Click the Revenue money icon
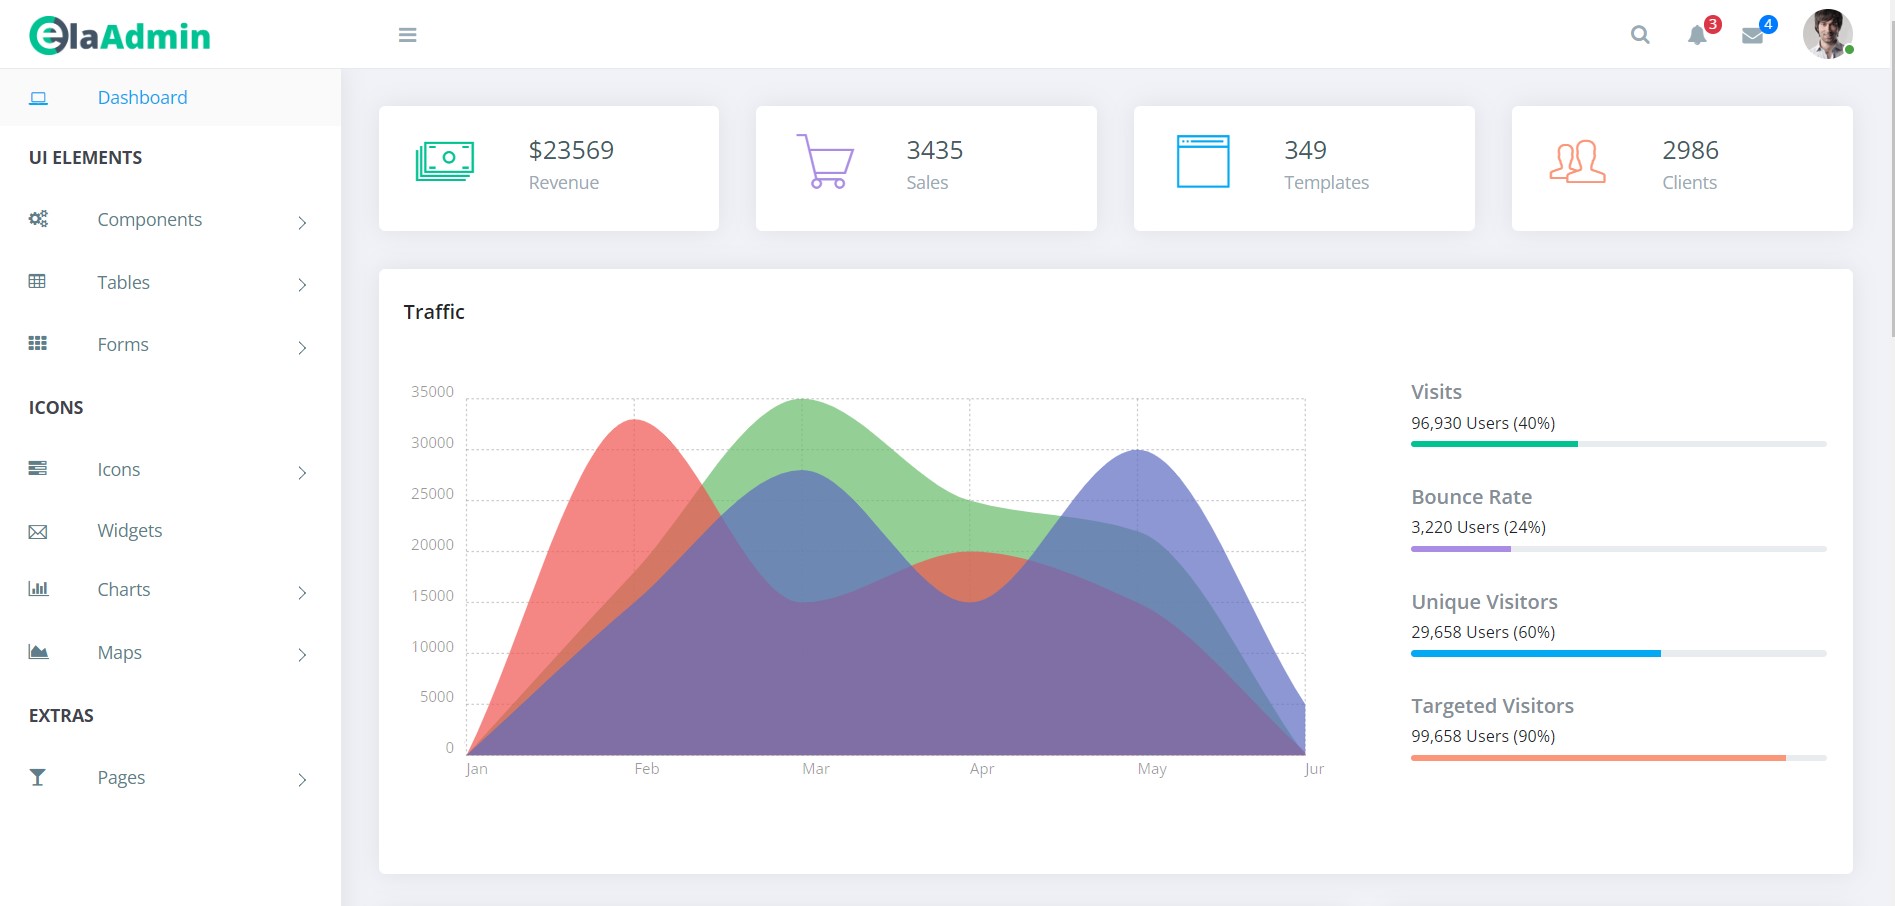 pos(445,161)
